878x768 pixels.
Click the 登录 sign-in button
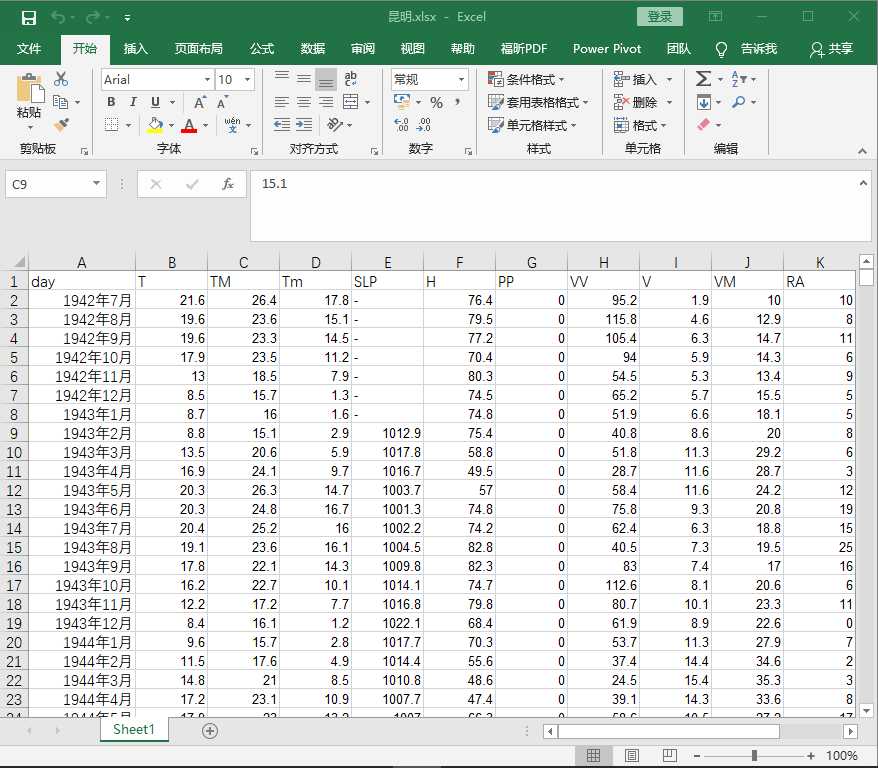point(660,17)
